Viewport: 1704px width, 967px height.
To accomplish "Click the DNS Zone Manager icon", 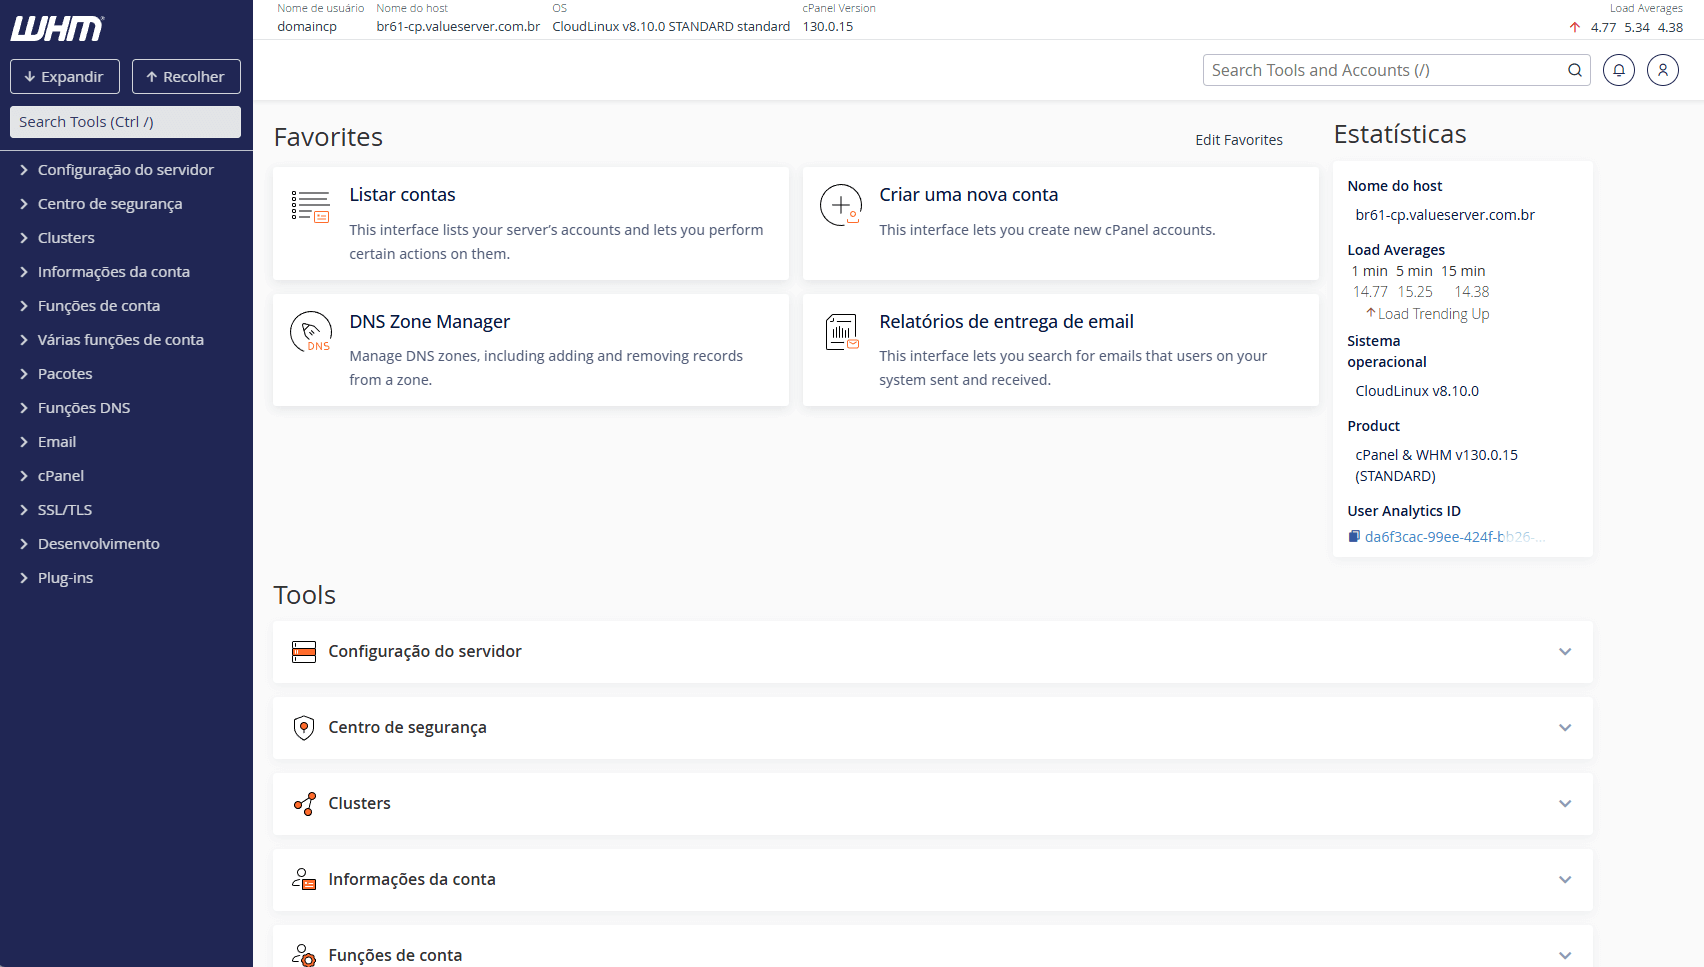I will tap(311, 332).
